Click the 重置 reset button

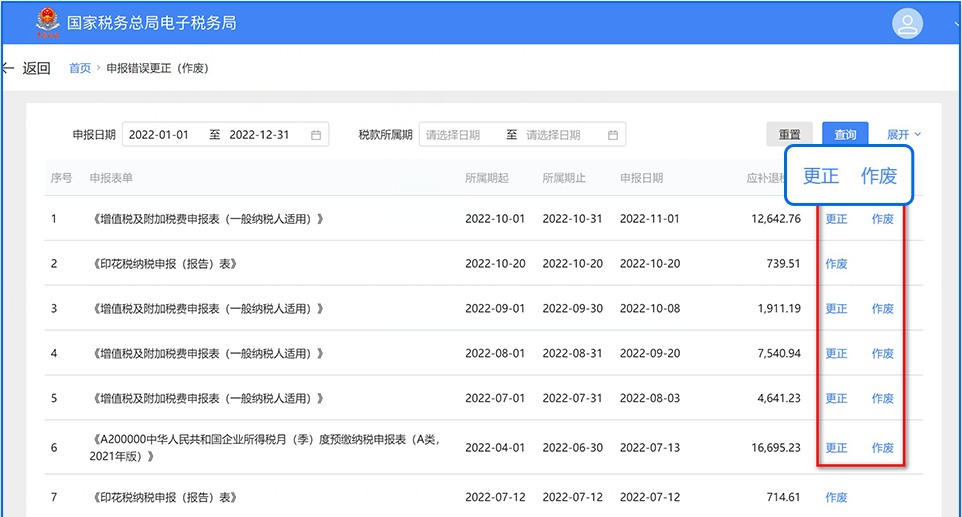[x=789, y=135]
